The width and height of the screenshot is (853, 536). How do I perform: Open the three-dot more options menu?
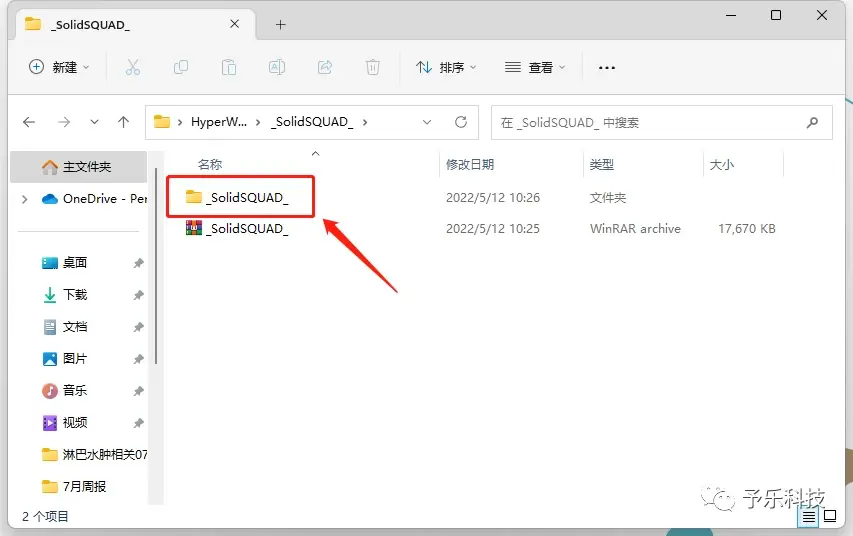tap(607, 67)
